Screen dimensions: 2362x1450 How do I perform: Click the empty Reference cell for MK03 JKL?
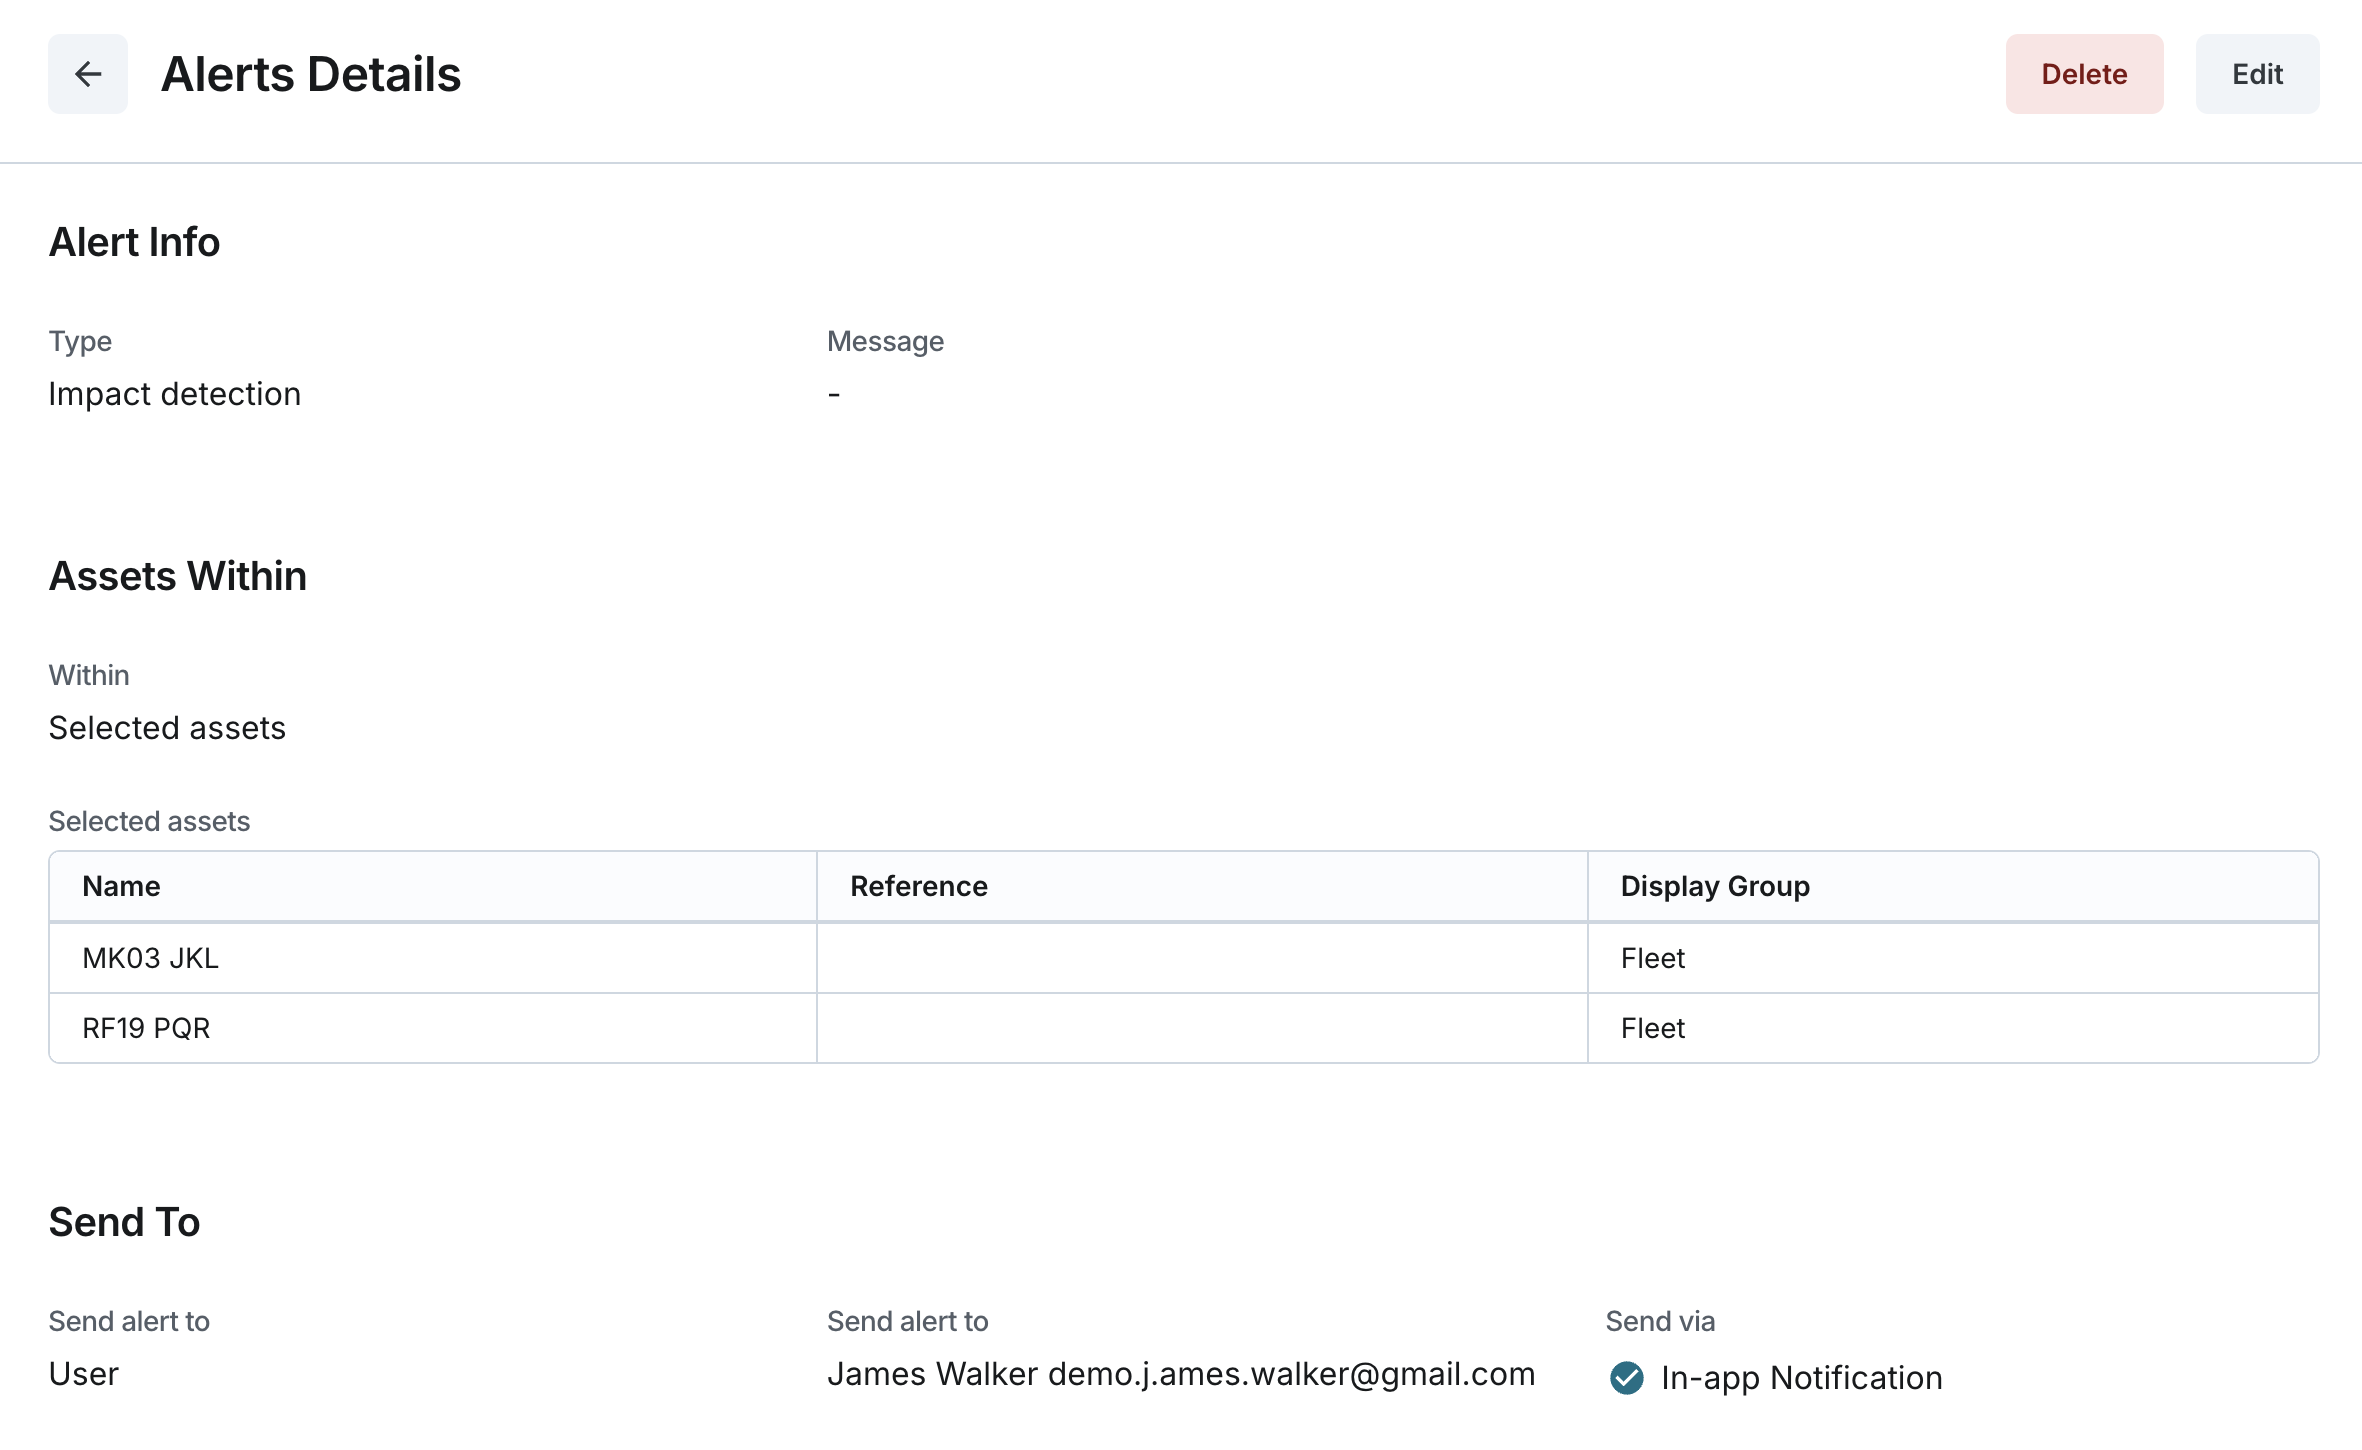click(x=1201, y=958)
